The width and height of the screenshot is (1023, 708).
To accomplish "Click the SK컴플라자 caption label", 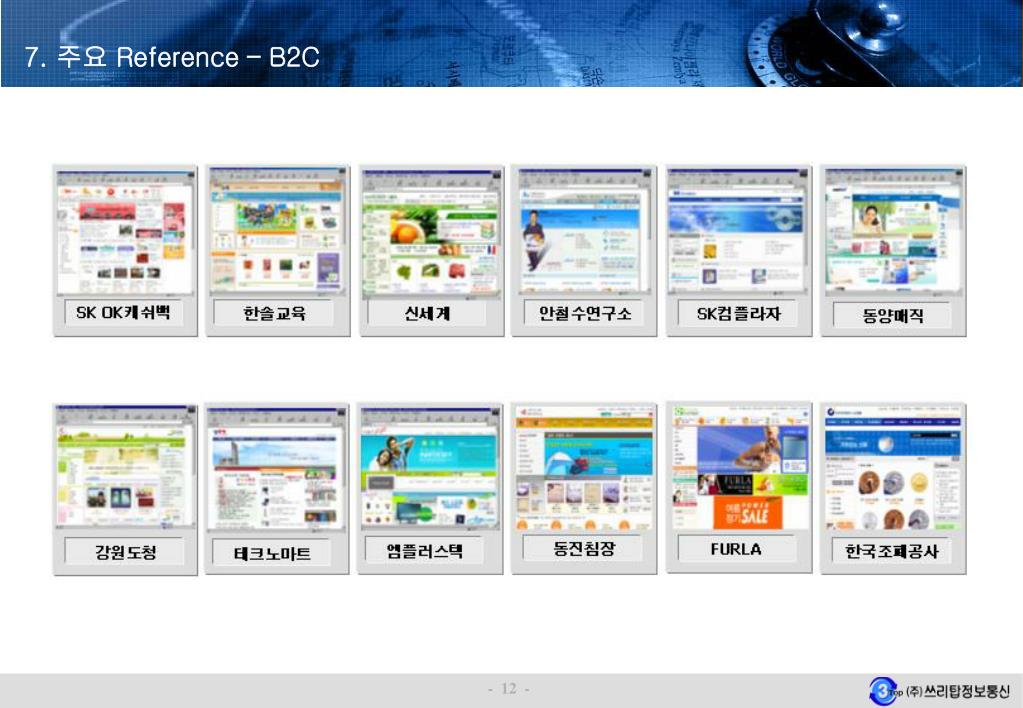I will 738,314.
